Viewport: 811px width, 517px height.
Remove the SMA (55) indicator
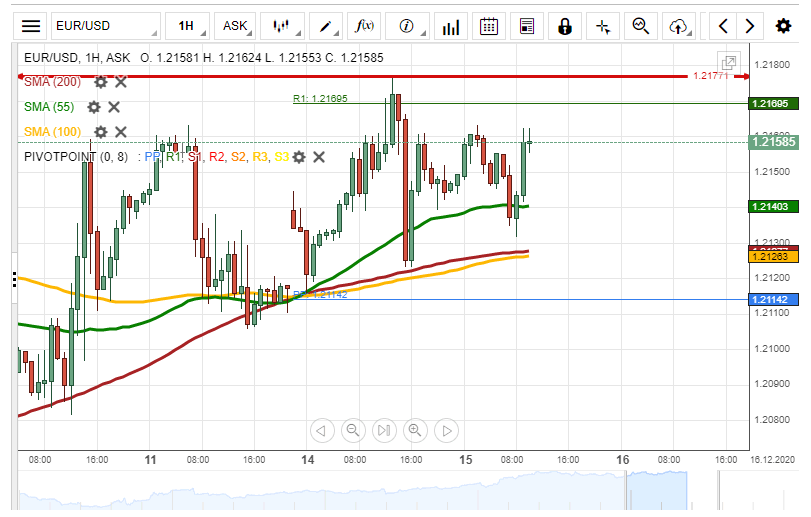(114, 107)
